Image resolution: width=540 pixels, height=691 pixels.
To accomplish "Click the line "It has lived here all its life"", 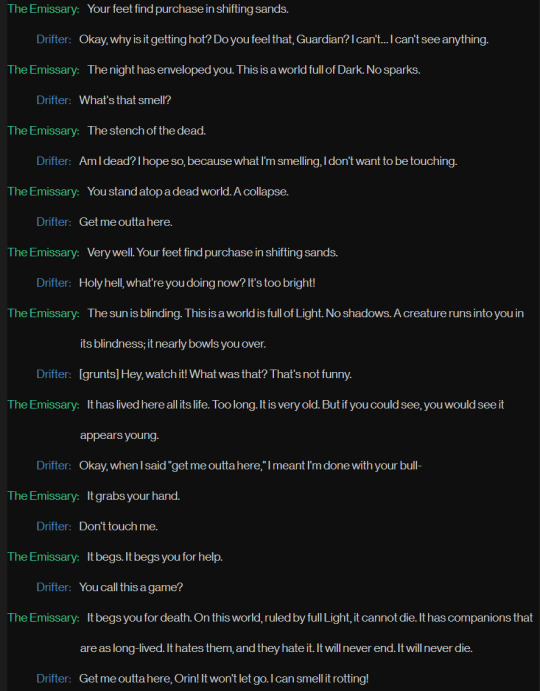I will tap(292, 420).
